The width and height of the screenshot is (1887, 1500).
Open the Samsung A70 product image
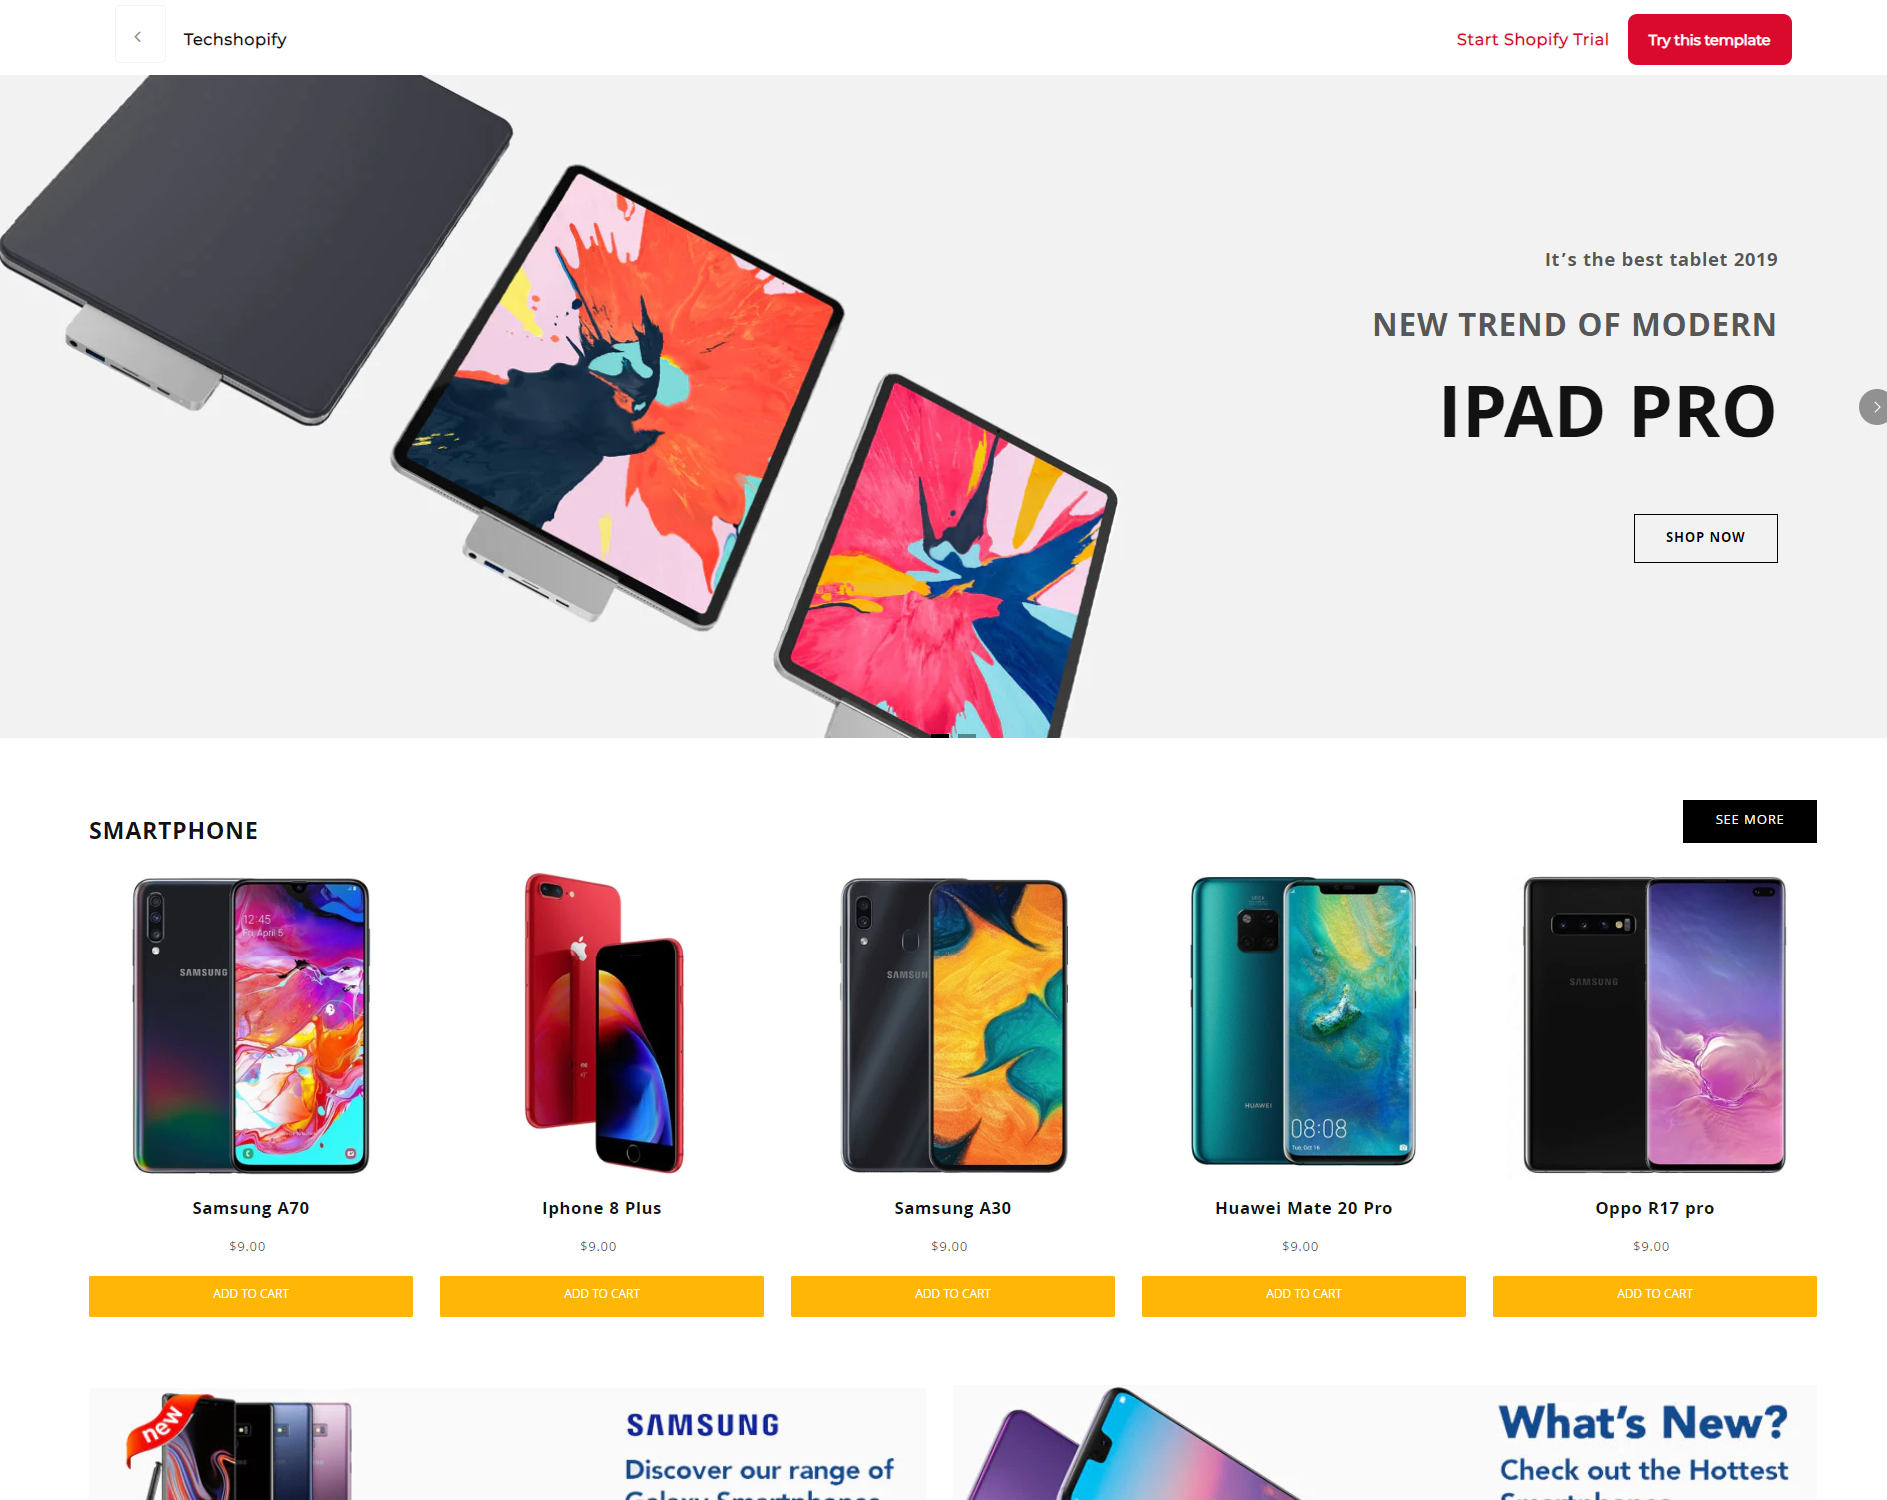(x=251, y=1025)
